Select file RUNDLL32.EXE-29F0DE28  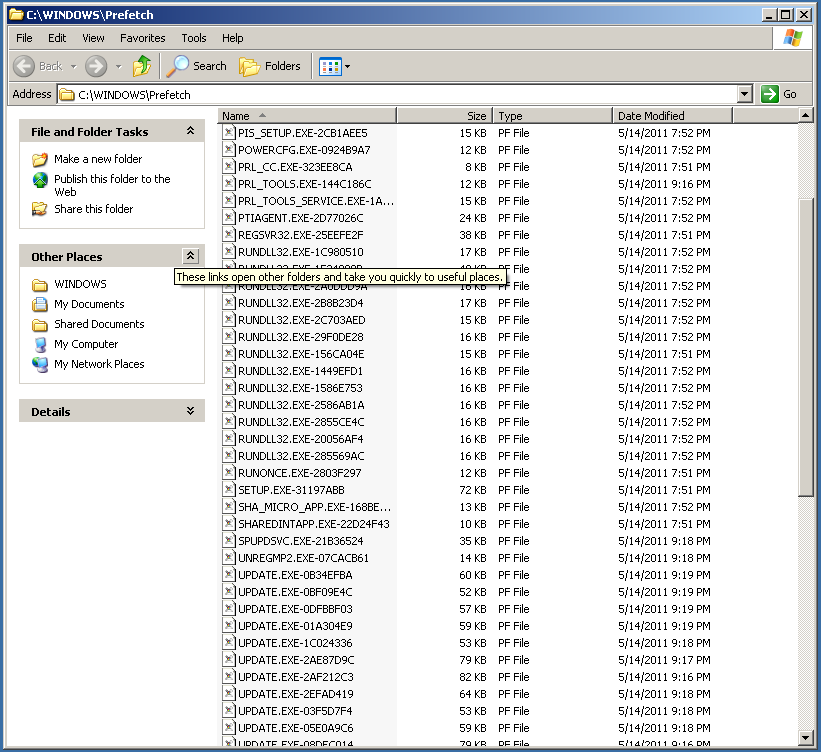point(301,337)
